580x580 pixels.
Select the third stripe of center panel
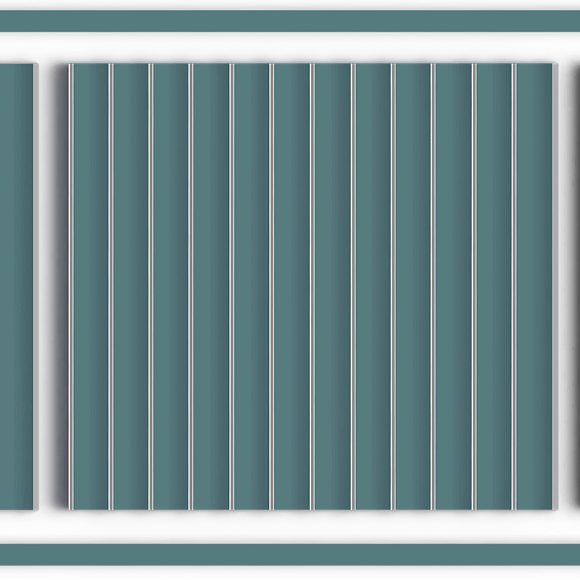(171, 287)
